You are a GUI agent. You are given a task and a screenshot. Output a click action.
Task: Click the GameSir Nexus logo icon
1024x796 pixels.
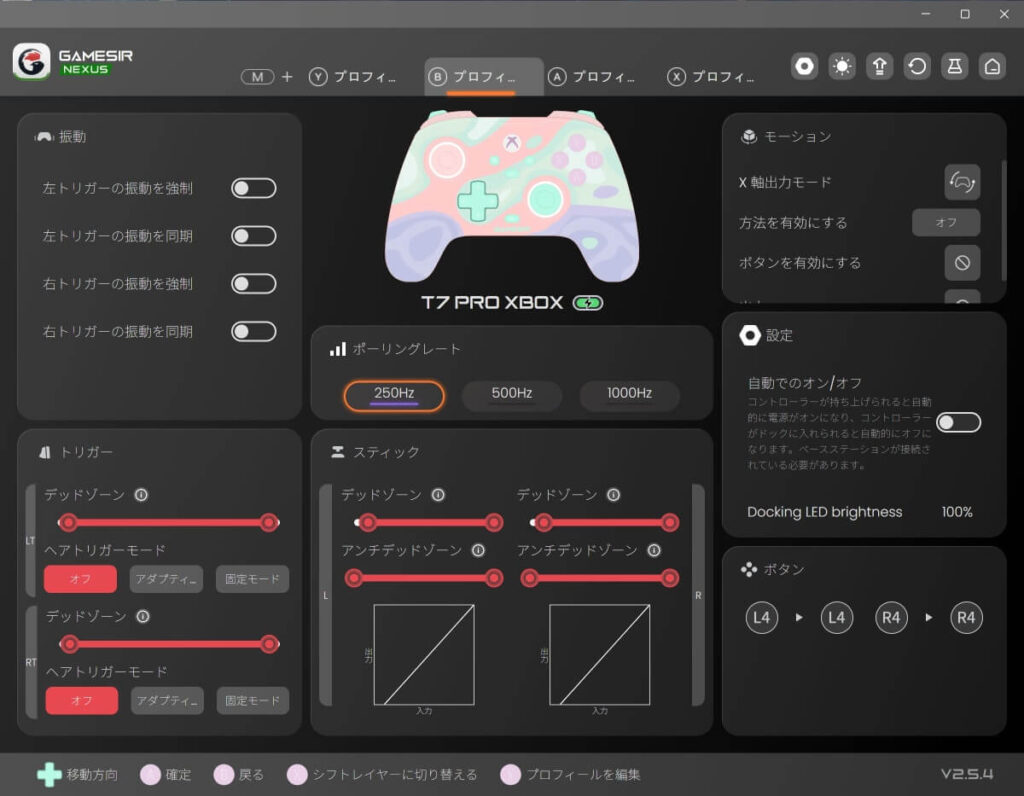click(x=31, y=62)
